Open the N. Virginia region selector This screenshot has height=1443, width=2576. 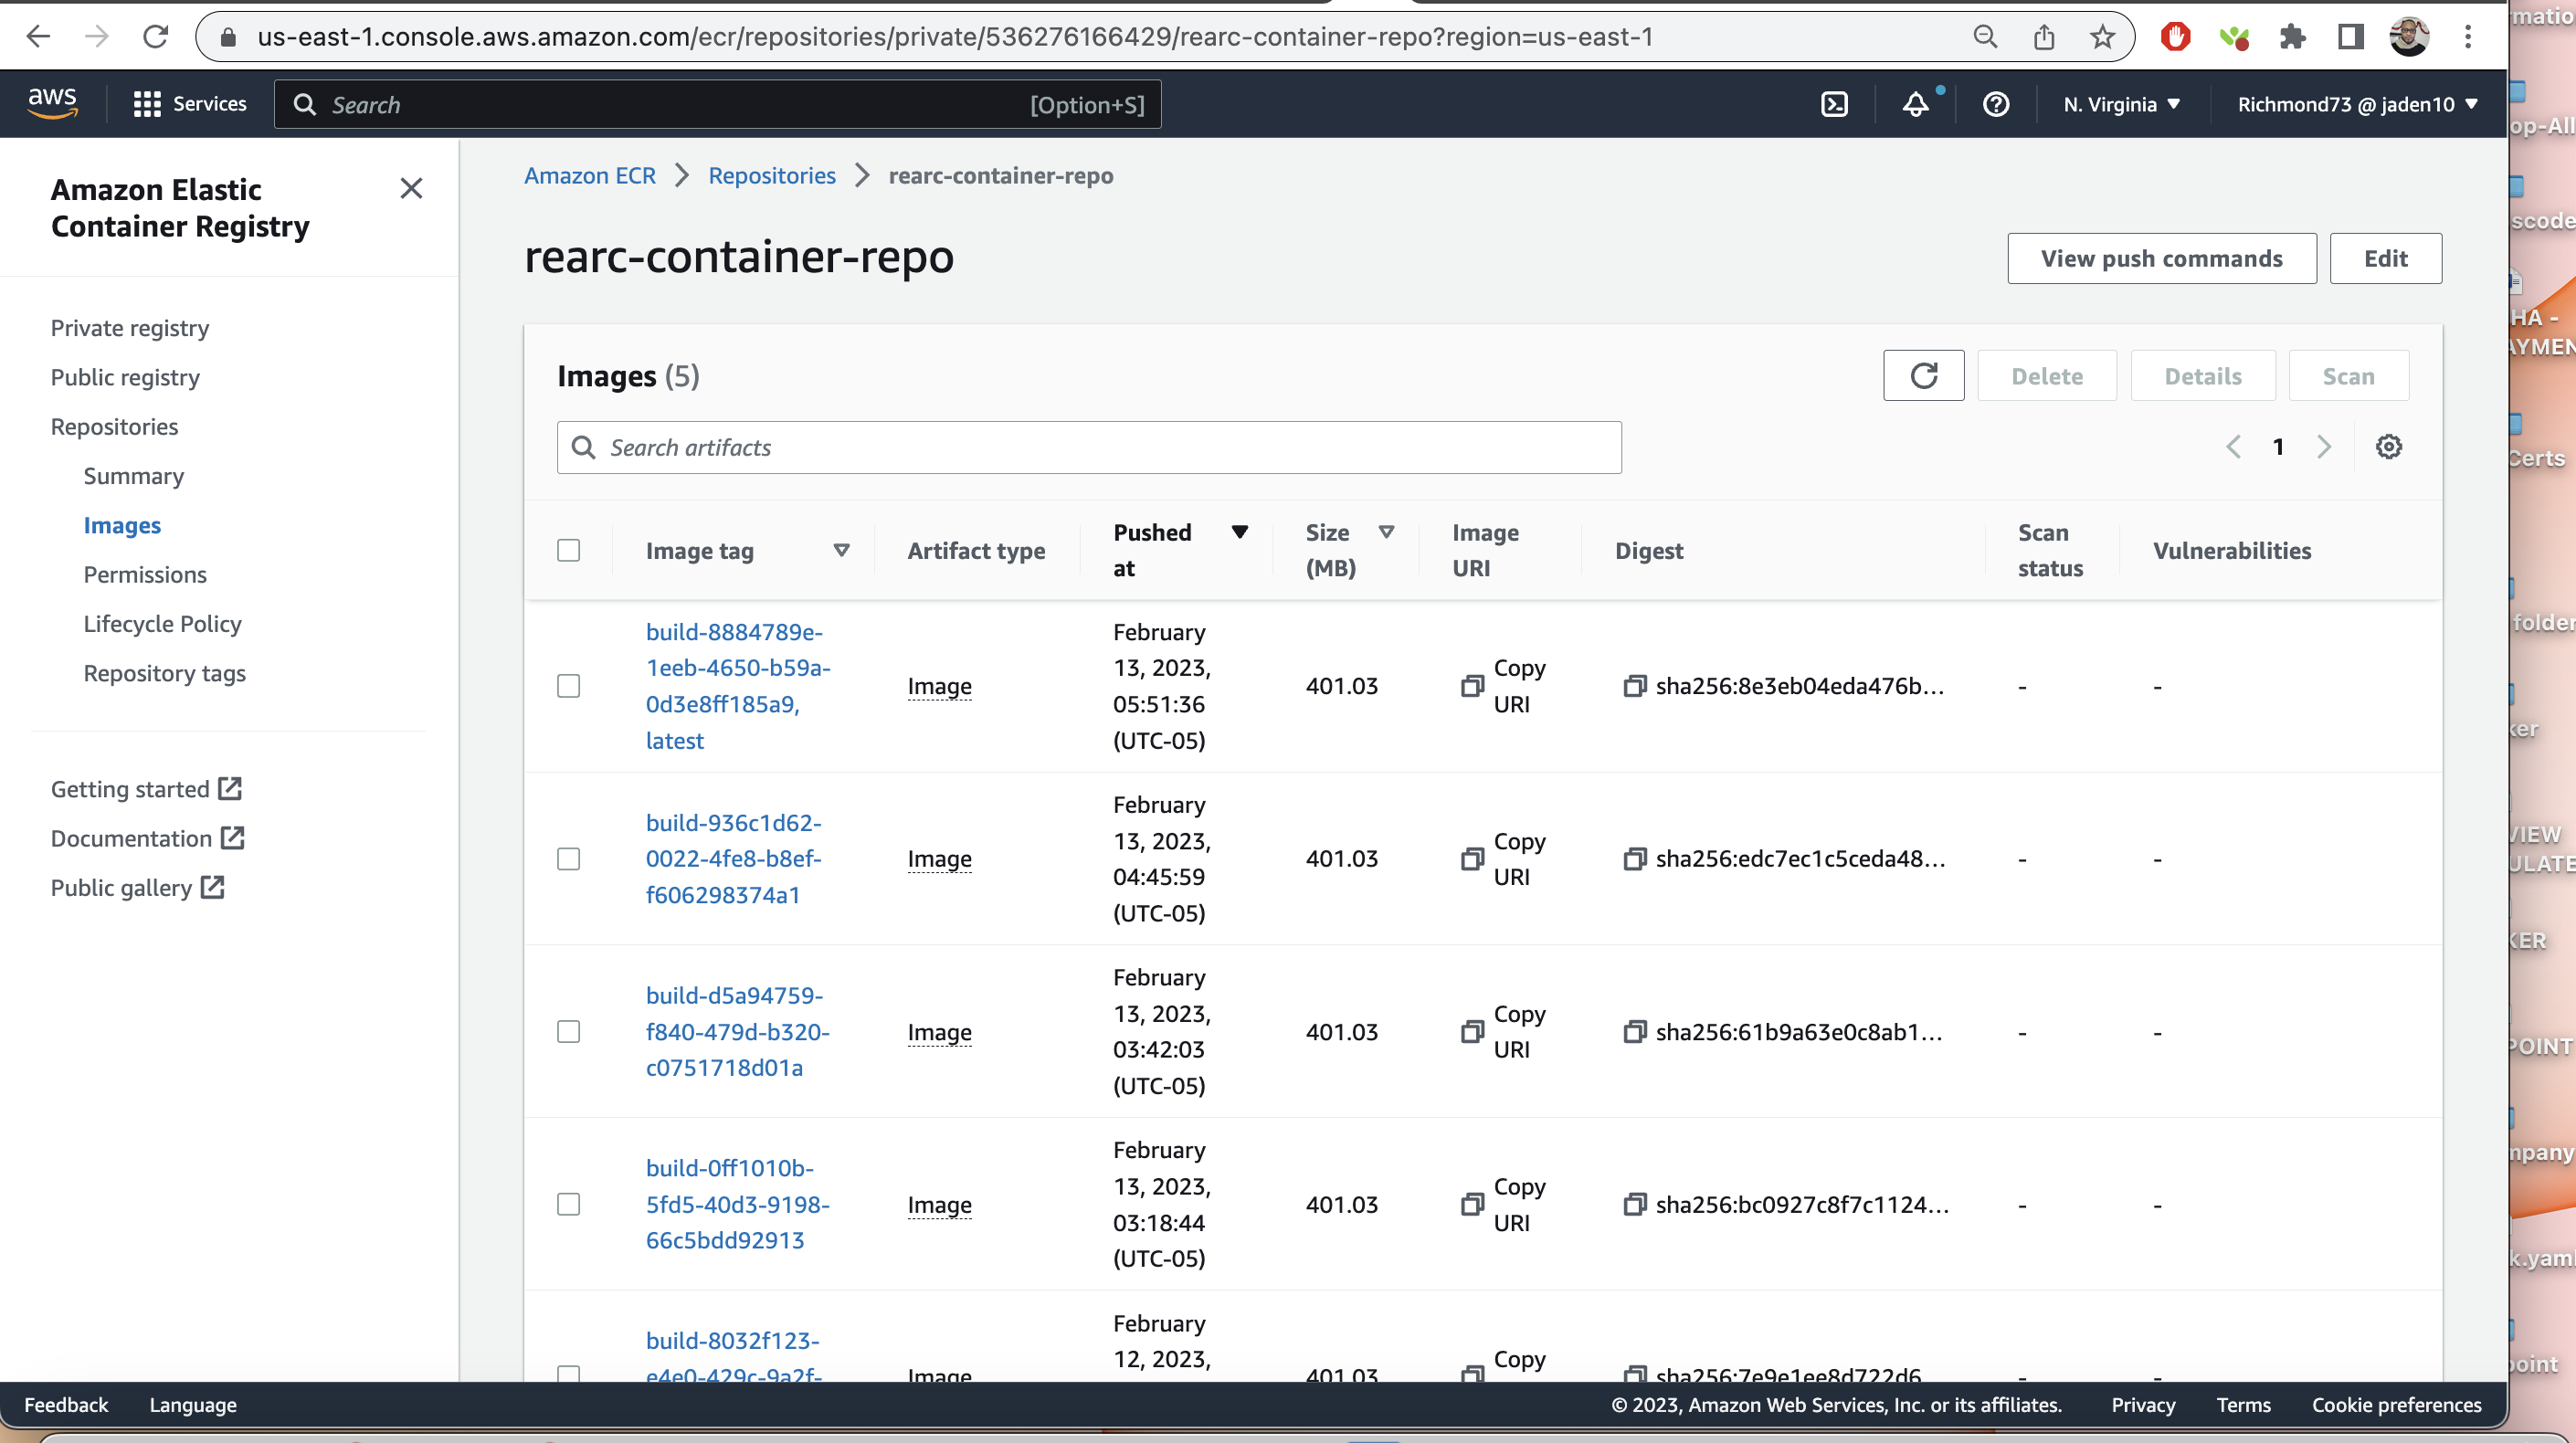(2121, 104)
